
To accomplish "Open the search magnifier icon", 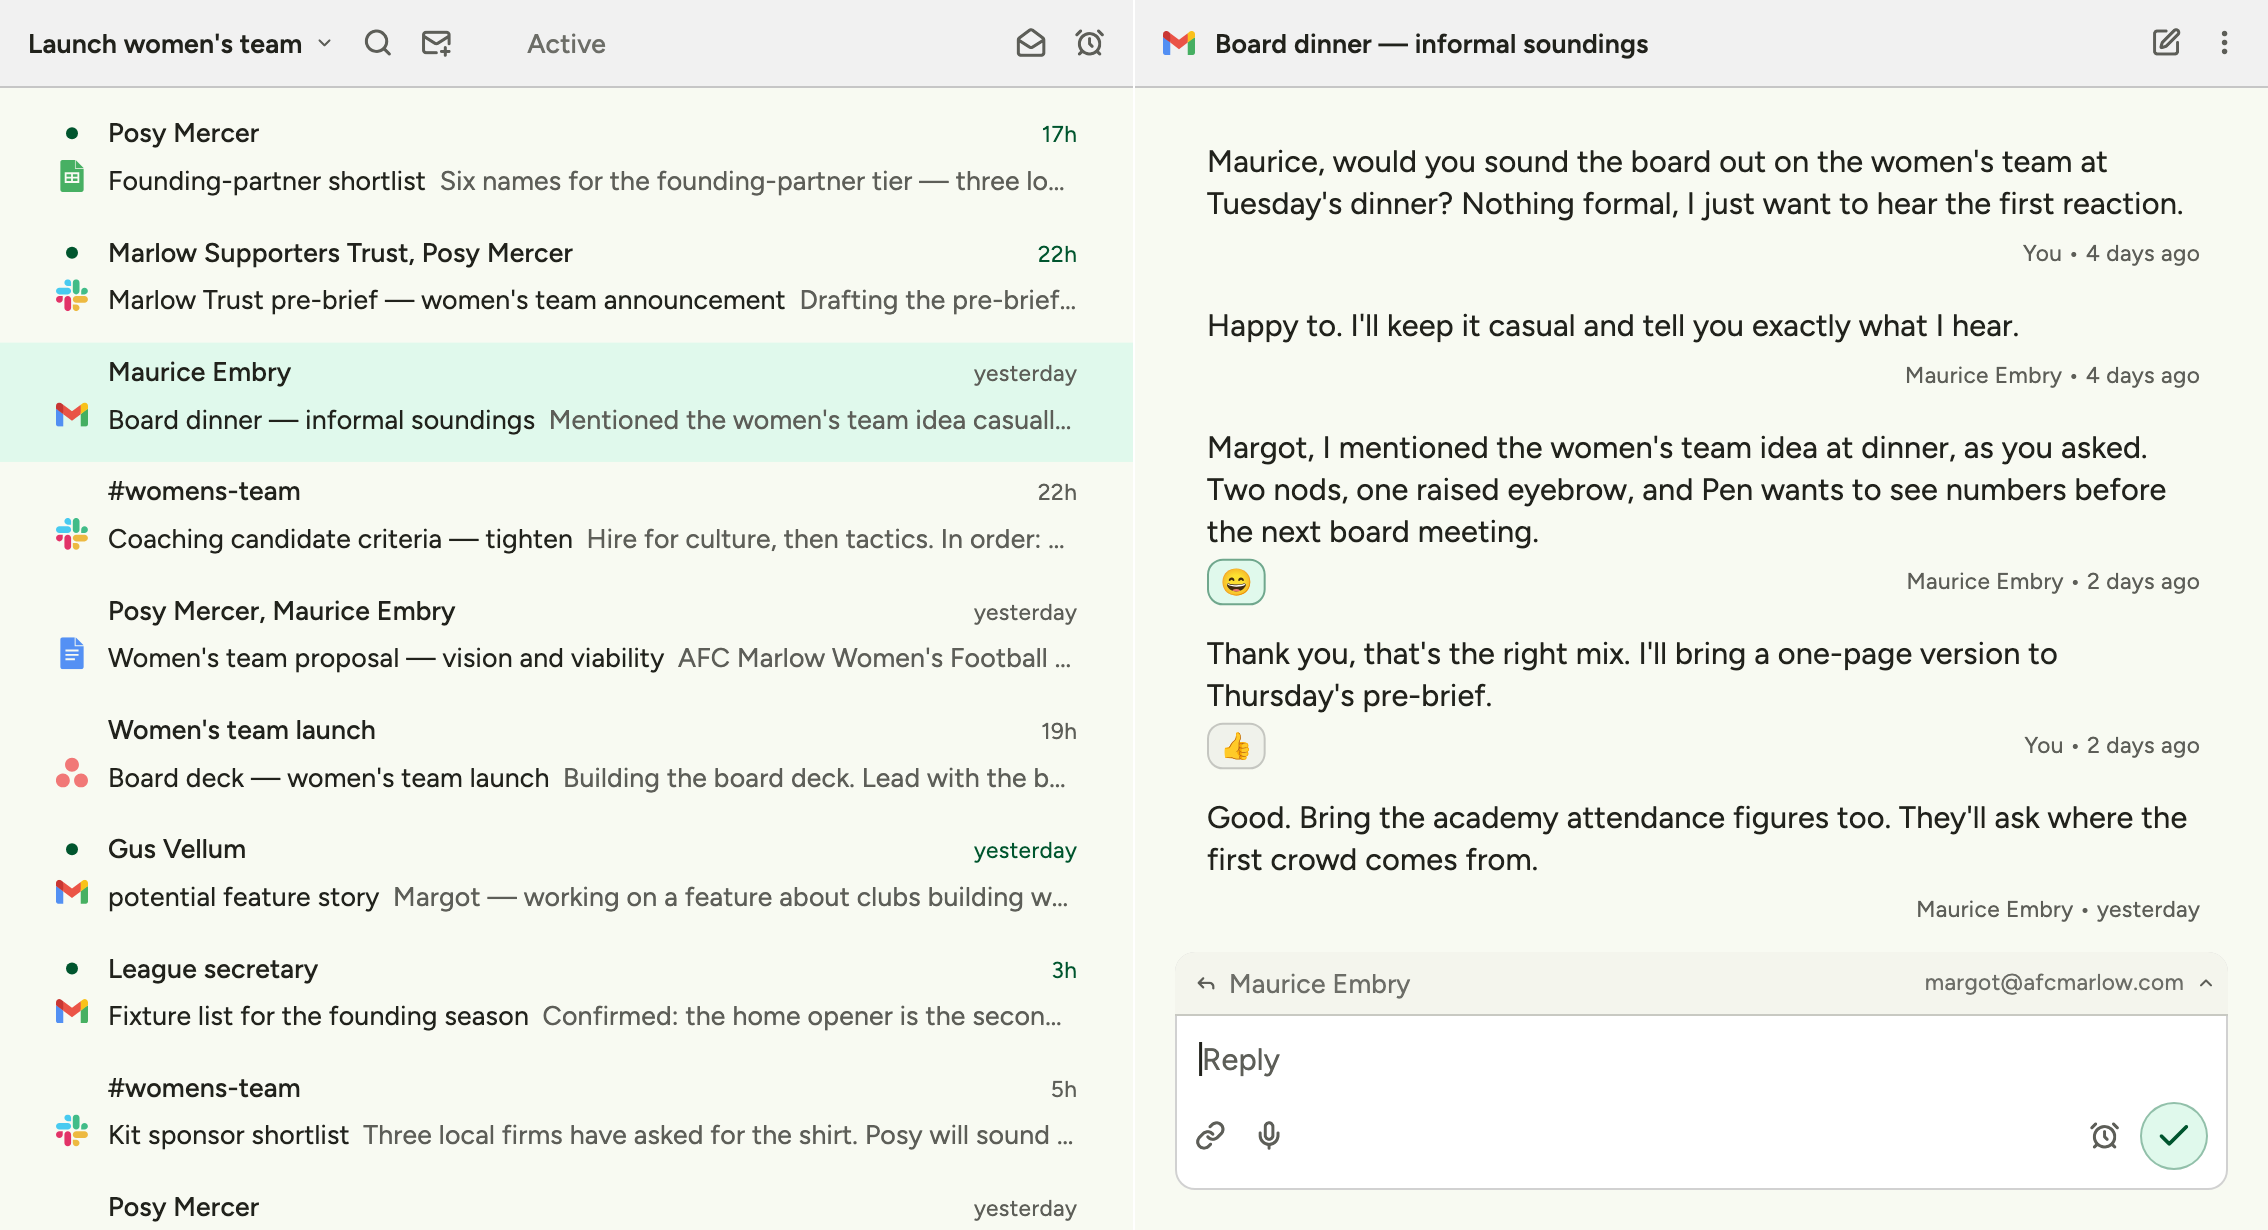I will click(377, 43).
